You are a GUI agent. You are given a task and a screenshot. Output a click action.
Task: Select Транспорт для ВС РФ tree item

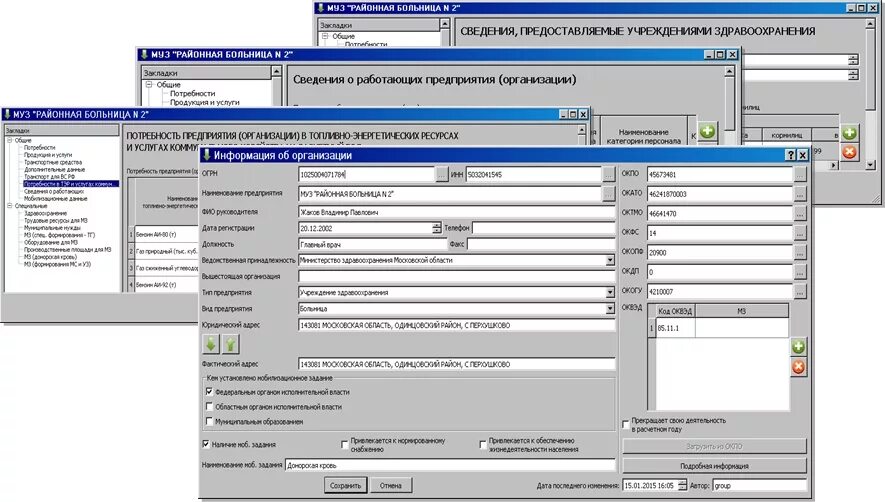pos(49,177)
